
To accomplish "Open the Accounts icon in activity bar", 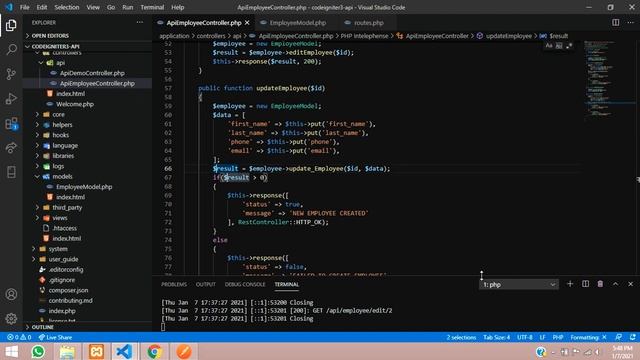I will 11,294.
